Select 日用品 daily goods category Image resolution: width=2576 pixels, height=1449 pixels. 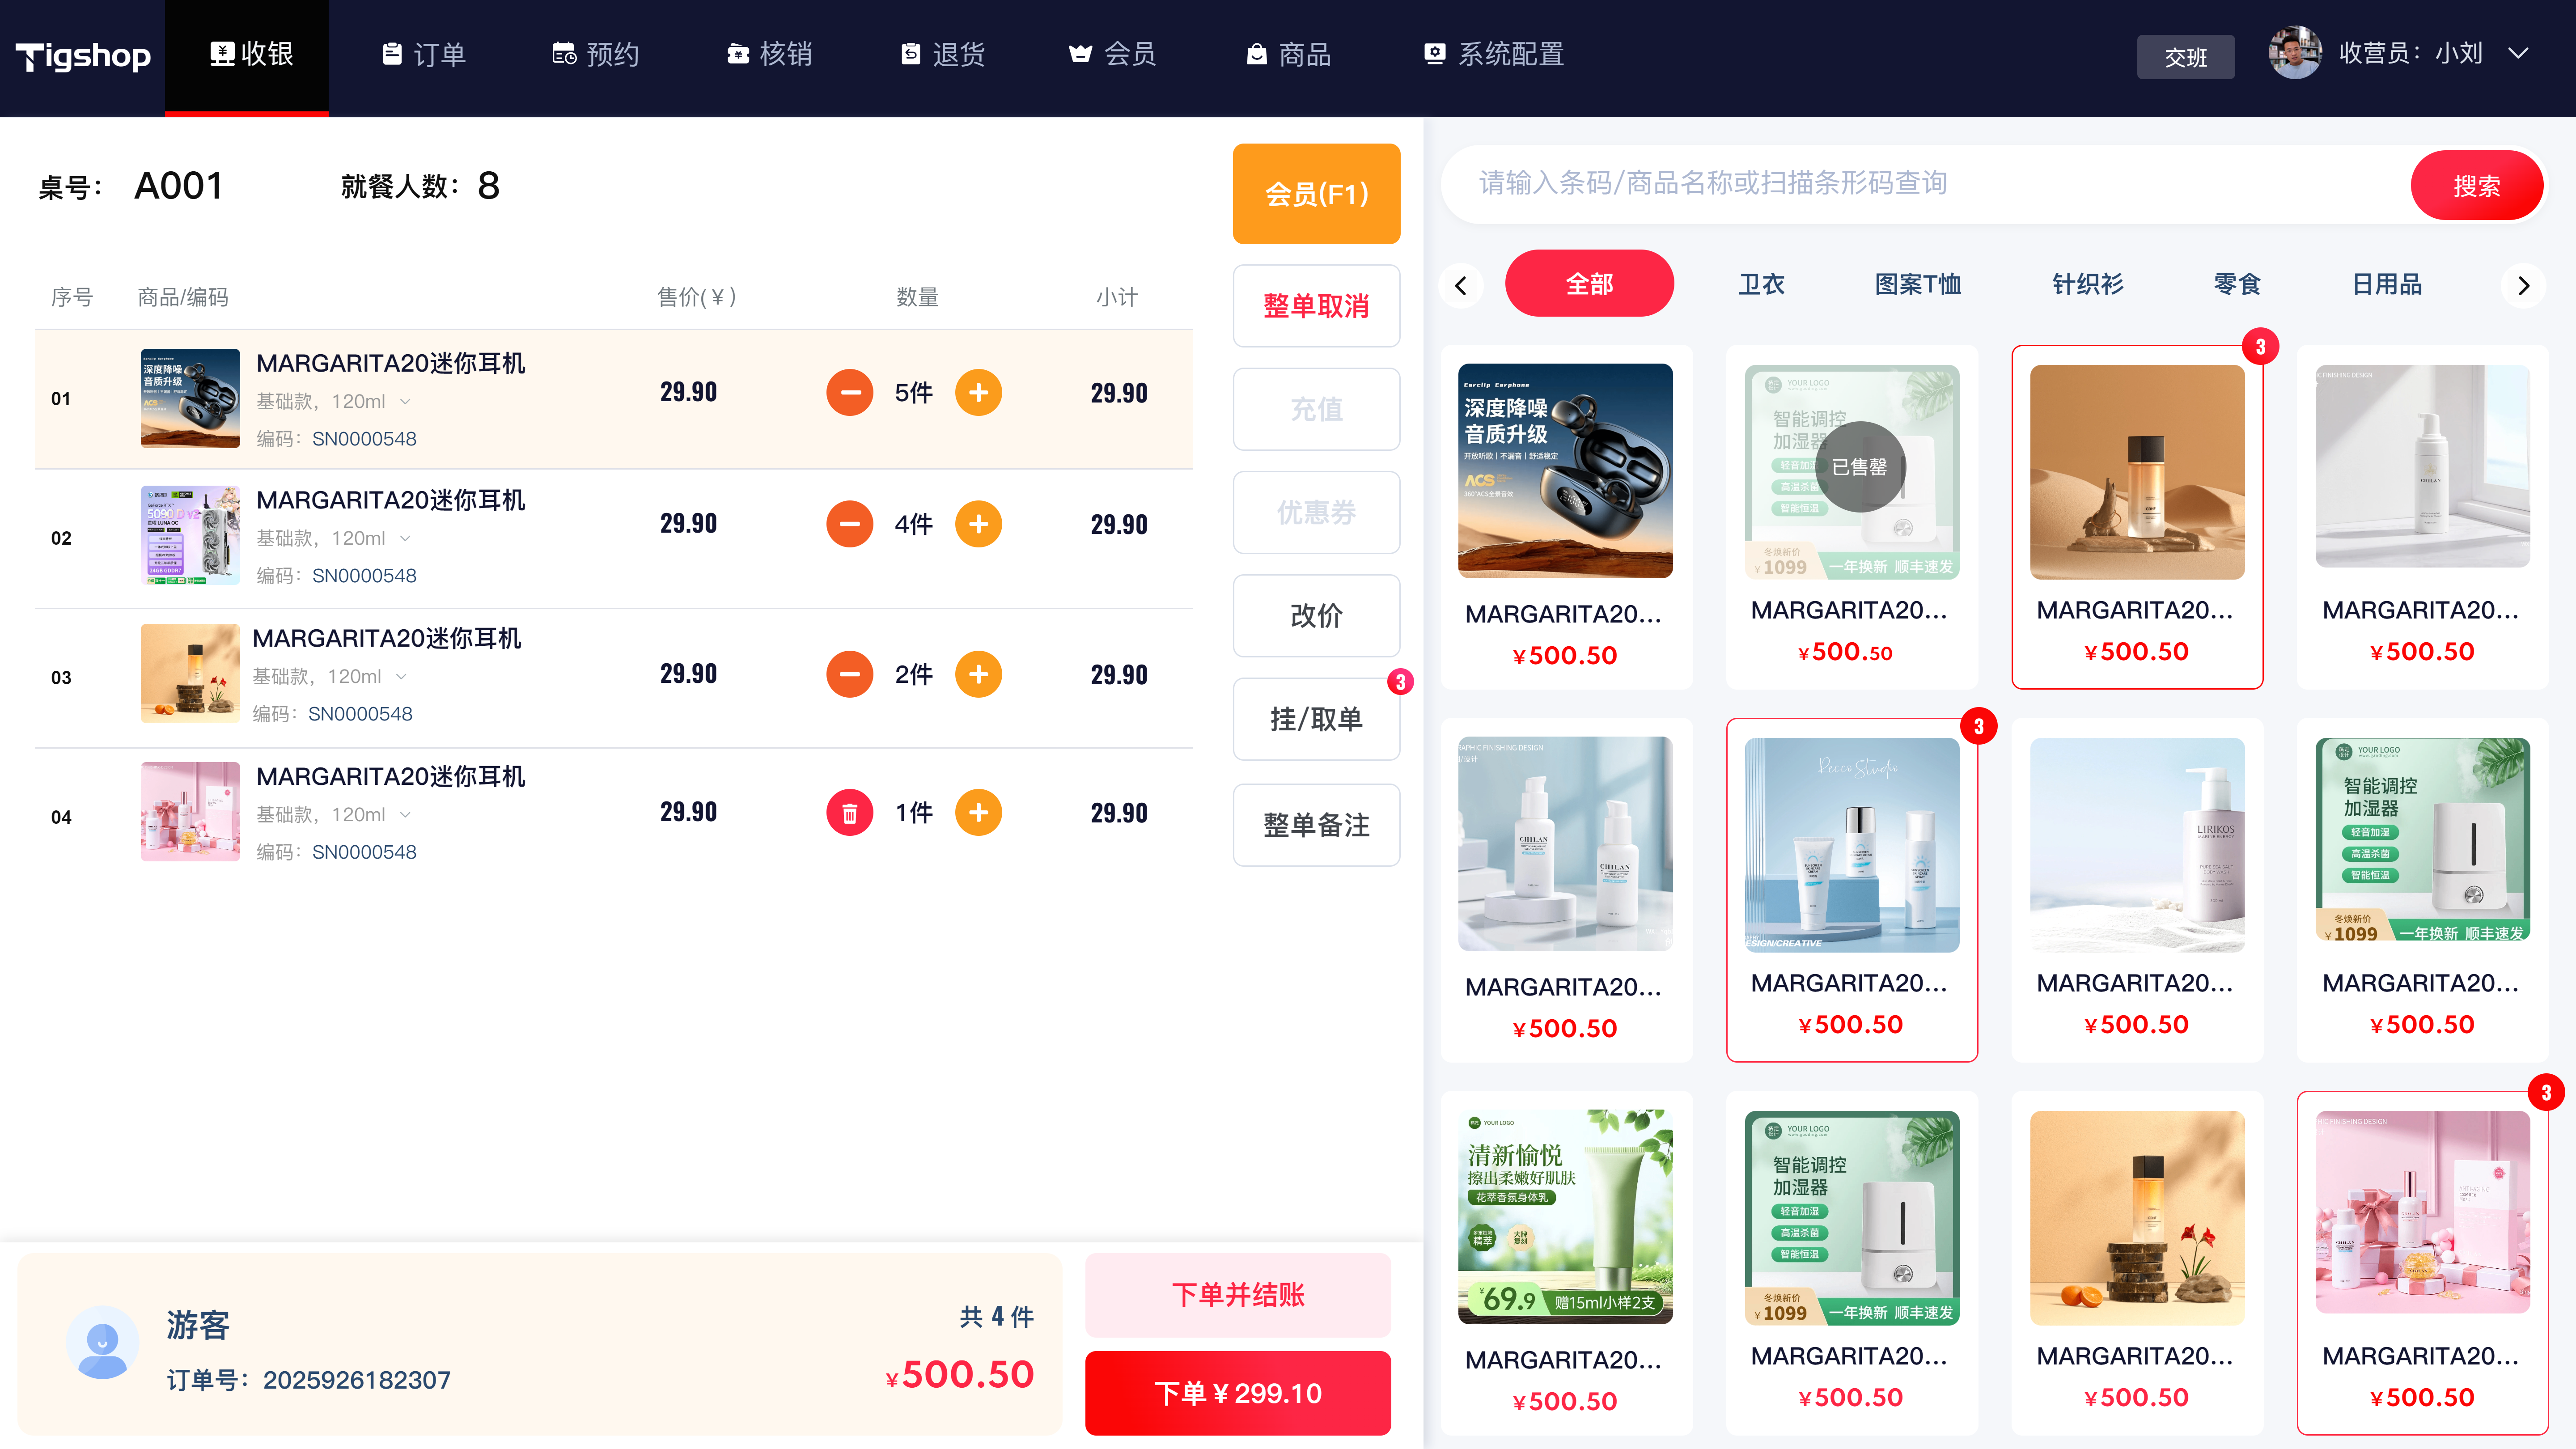point(2387,284)
